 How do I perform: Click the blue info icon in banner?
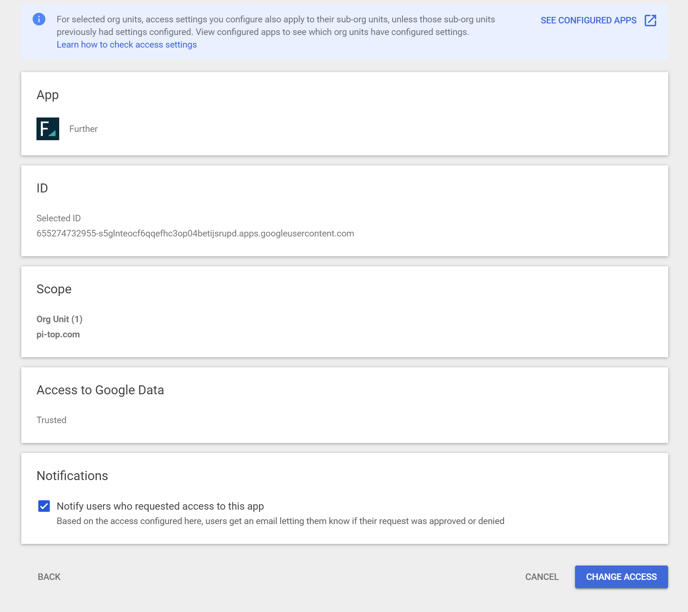pyautogui.click(x=39, y=19)
